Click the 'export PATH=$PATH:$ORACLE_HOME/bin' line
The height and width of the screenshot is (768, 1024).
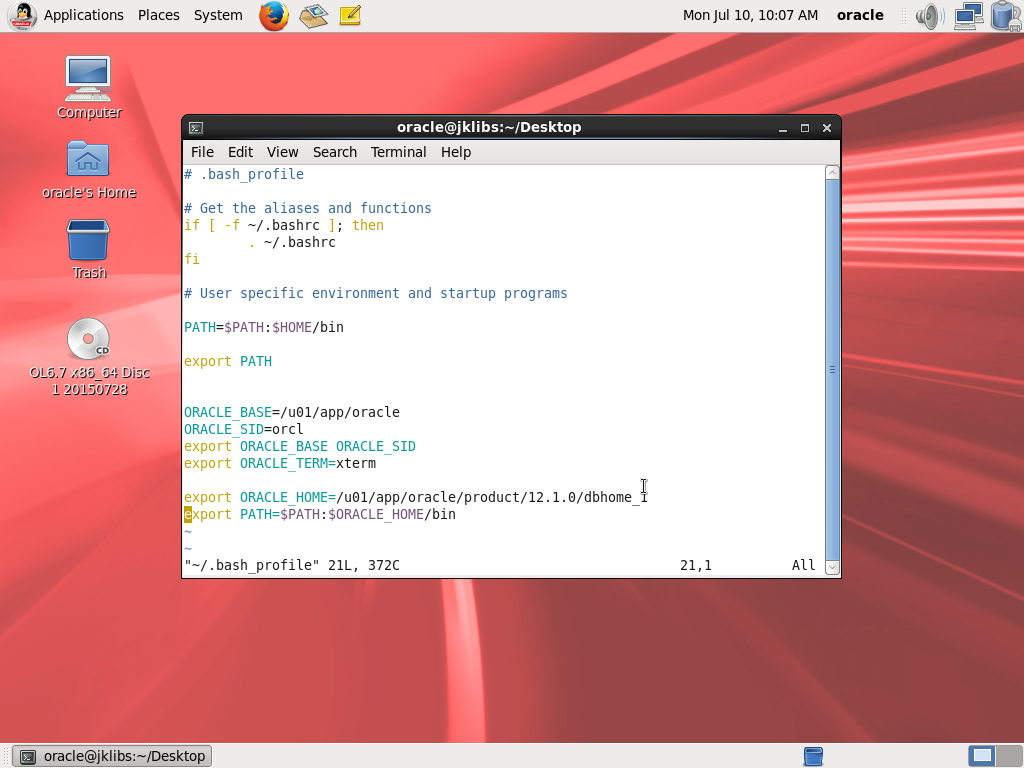(320, 514)
